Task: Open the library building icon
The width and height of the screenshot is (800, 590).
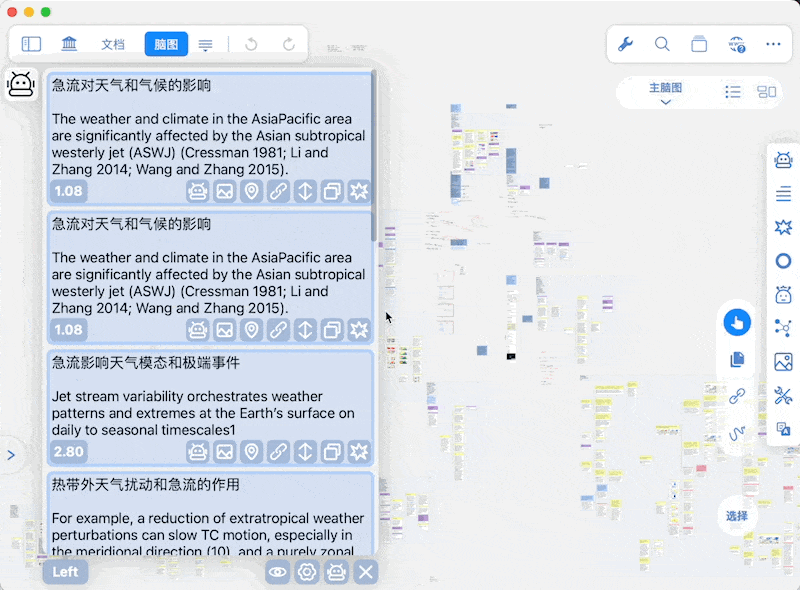Action: click(69, 44)
